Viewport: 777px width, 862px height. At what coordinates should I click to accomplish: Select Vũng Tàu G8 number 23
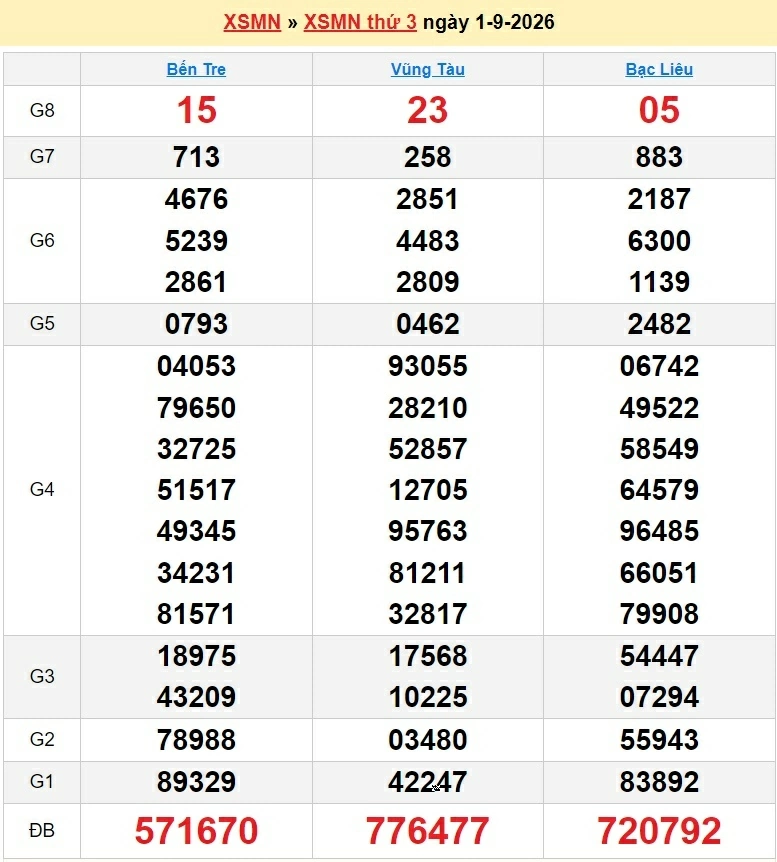[x=428, y=110]
